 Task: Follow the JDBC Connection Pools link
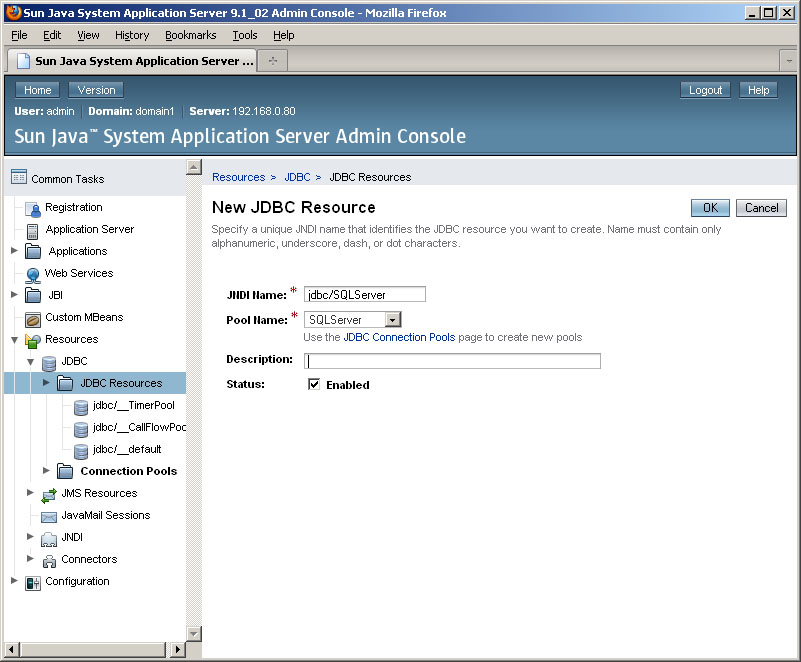click(399, 337)
